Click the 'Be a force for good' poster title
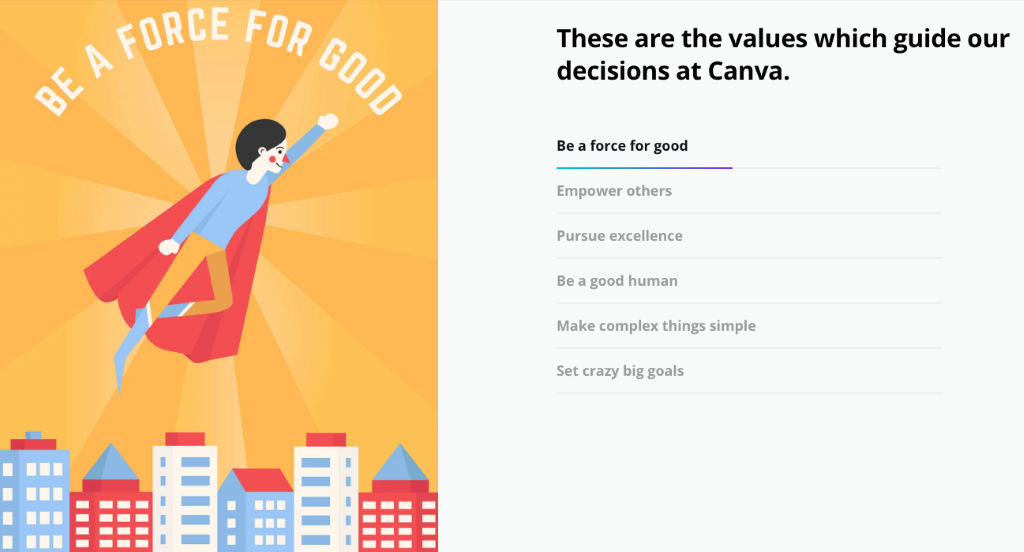Viewport: 1024px width, 552px height. pyautogui.click(x=219, y=62)
